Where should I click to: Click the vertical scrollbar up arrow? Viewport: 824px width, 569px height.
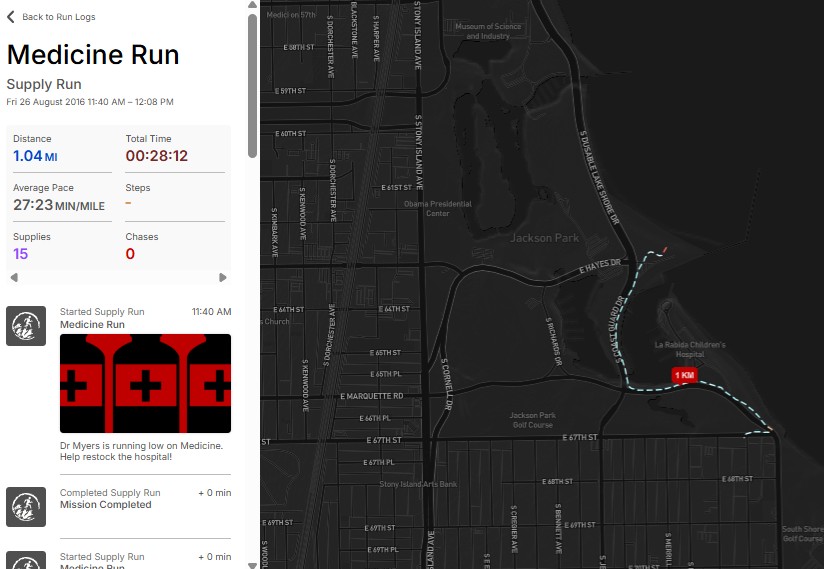click(252, 5)
